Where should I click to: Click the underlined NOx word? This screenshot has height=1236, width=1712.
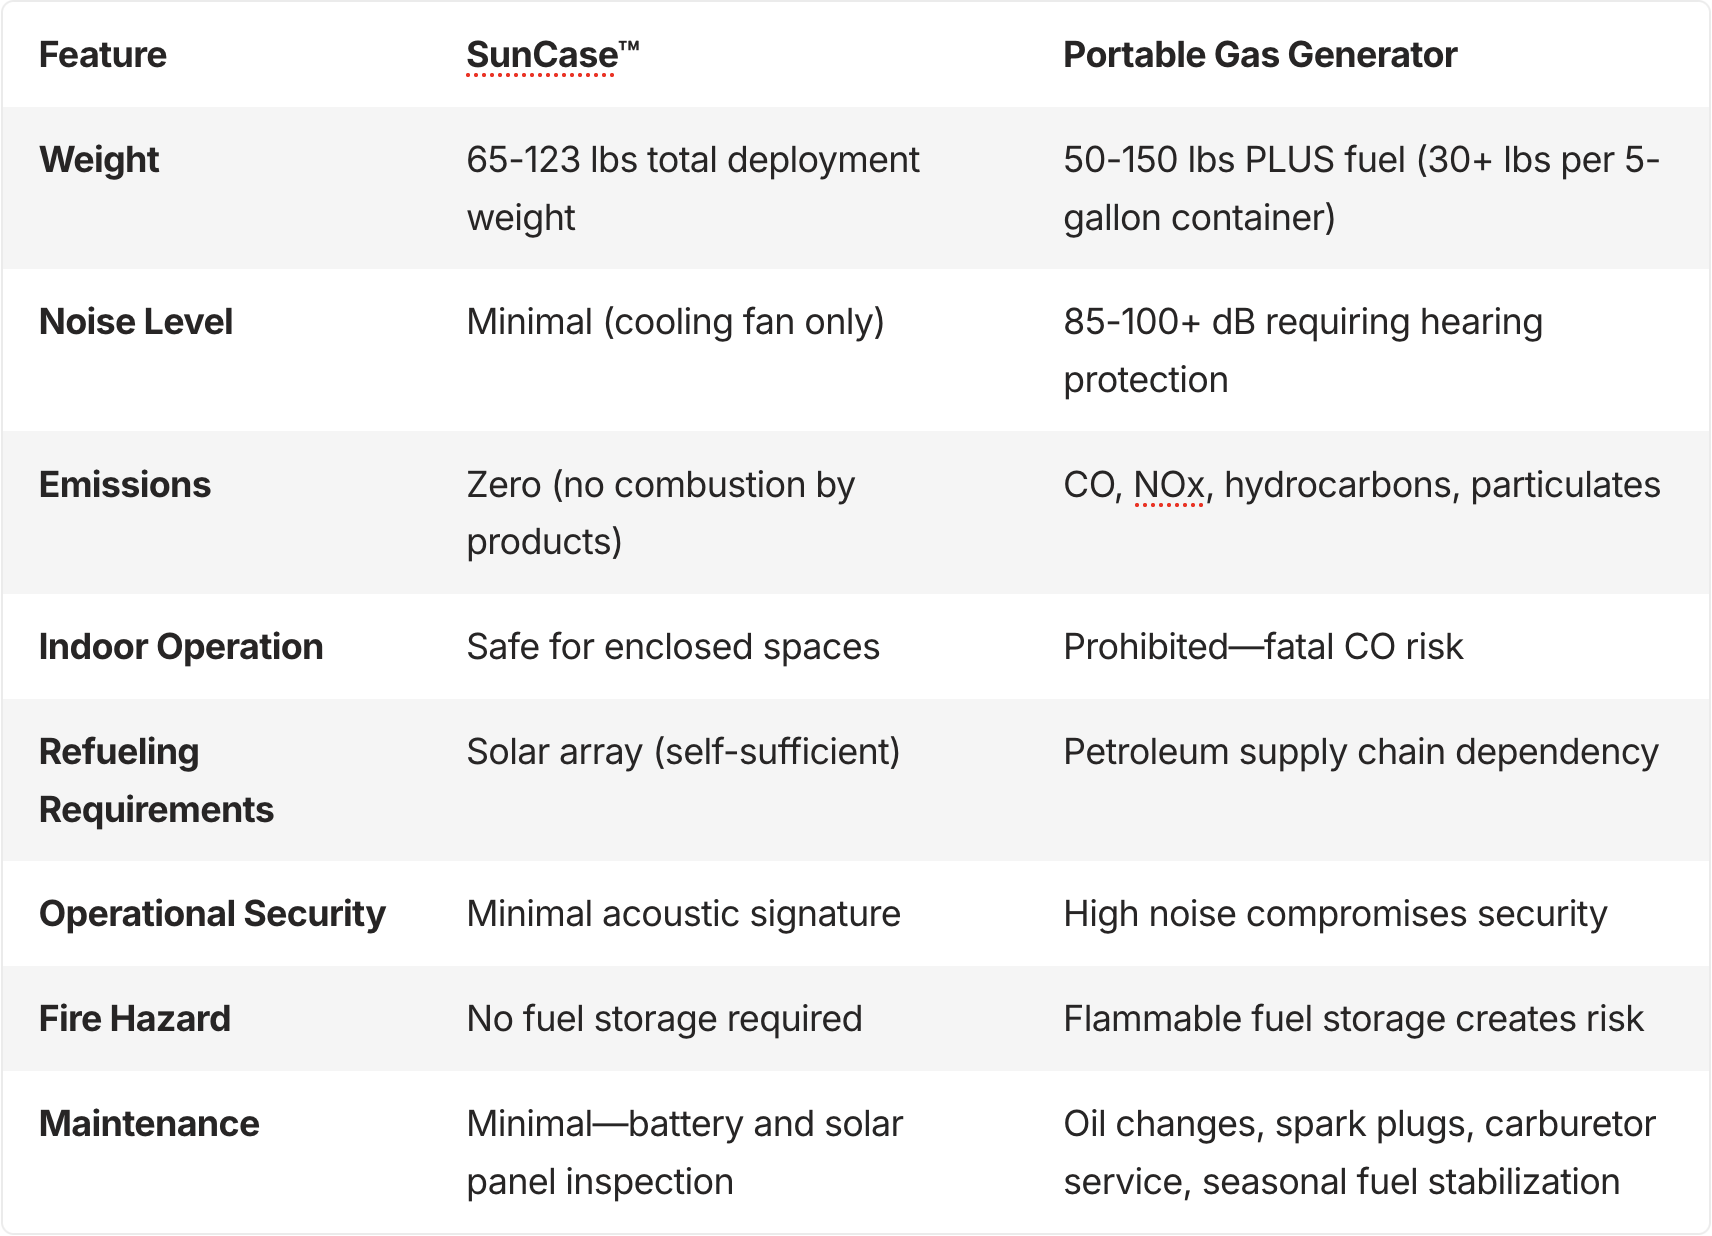click(x=1168, y=485)
